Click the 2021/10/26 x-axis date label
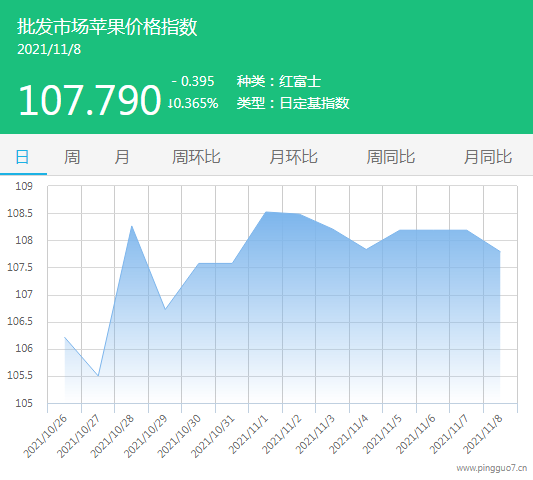 click(45, 436)
